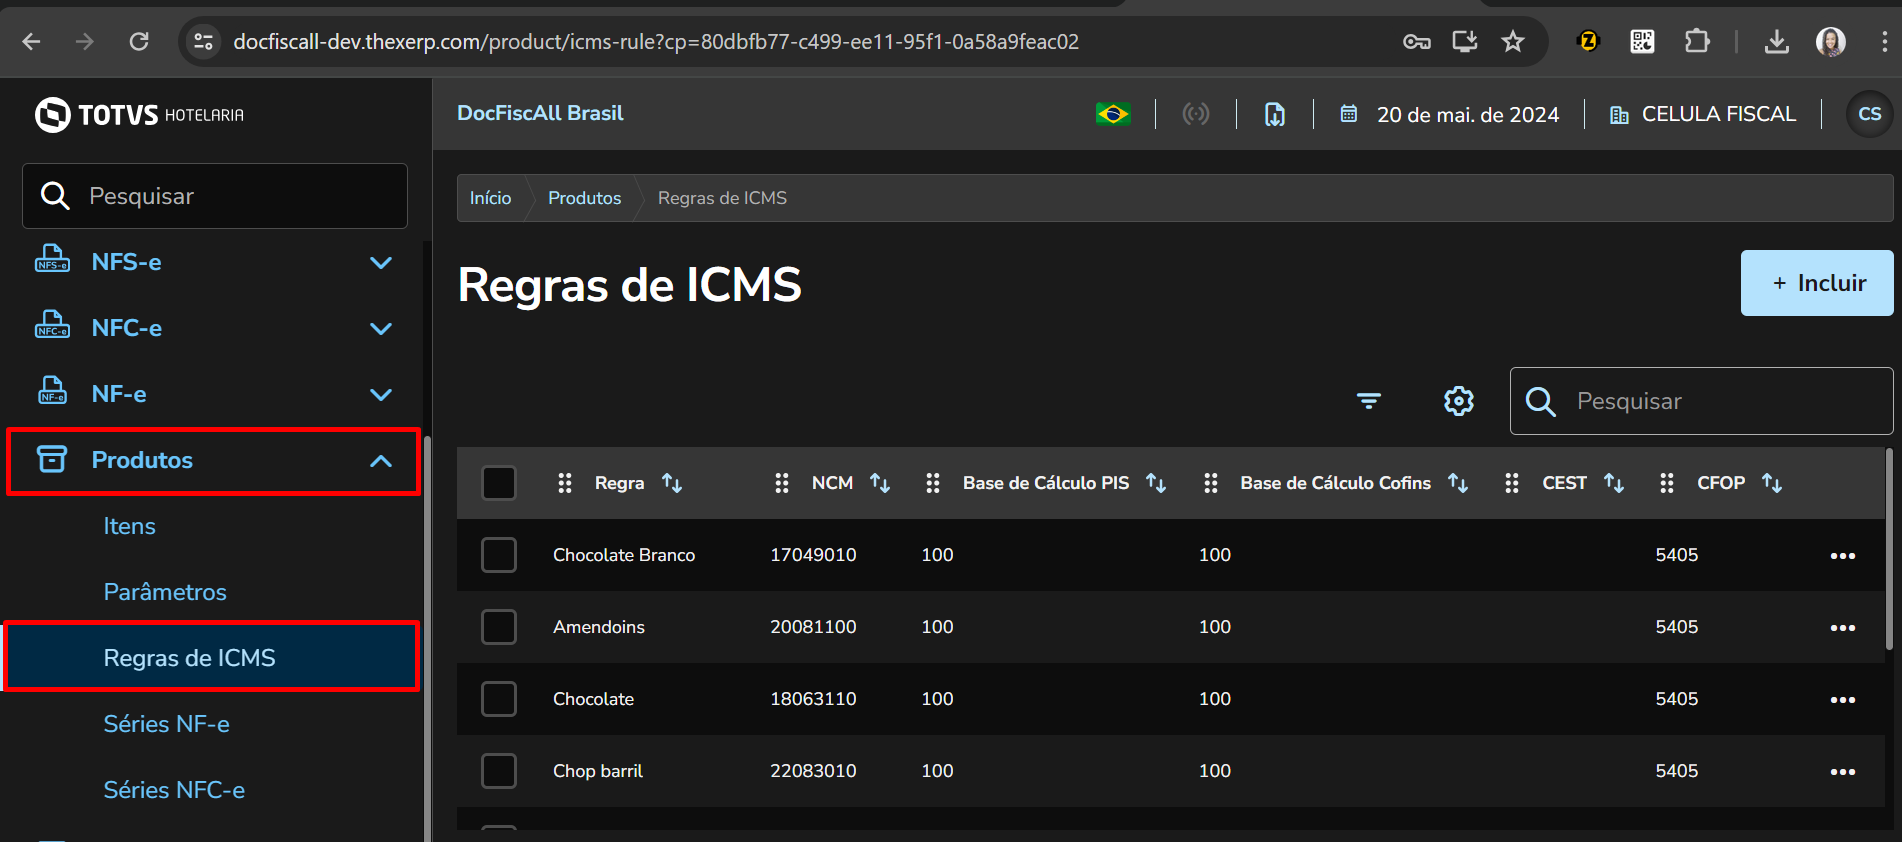This screenshot has width=1902, height=842.
Task: Click the drag handle of Regra column
Action: click(565, 483)
